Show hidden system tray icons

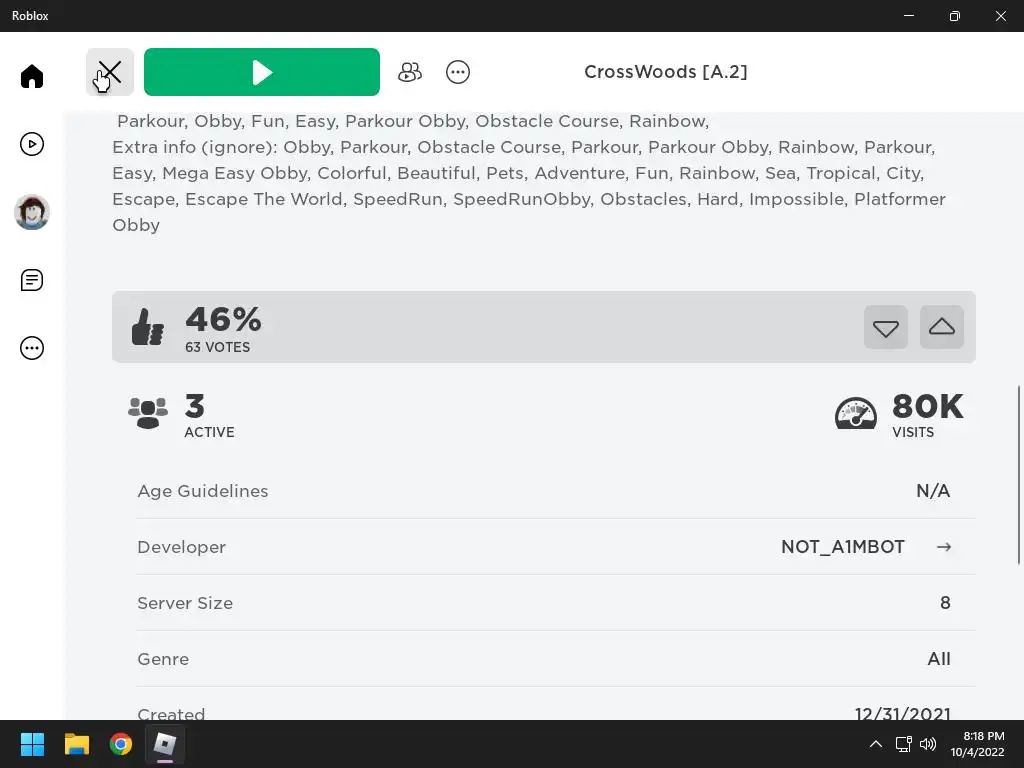pos(876,744)
